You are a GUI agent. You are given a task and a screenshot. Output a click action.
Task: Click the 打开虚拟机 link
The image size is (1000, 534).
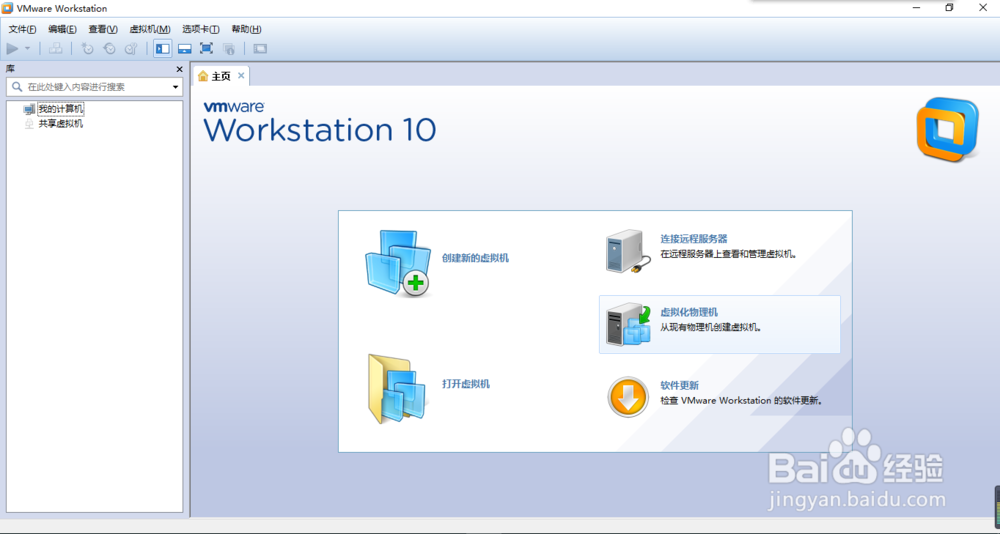pyautogui.click(x=466, y=384)
